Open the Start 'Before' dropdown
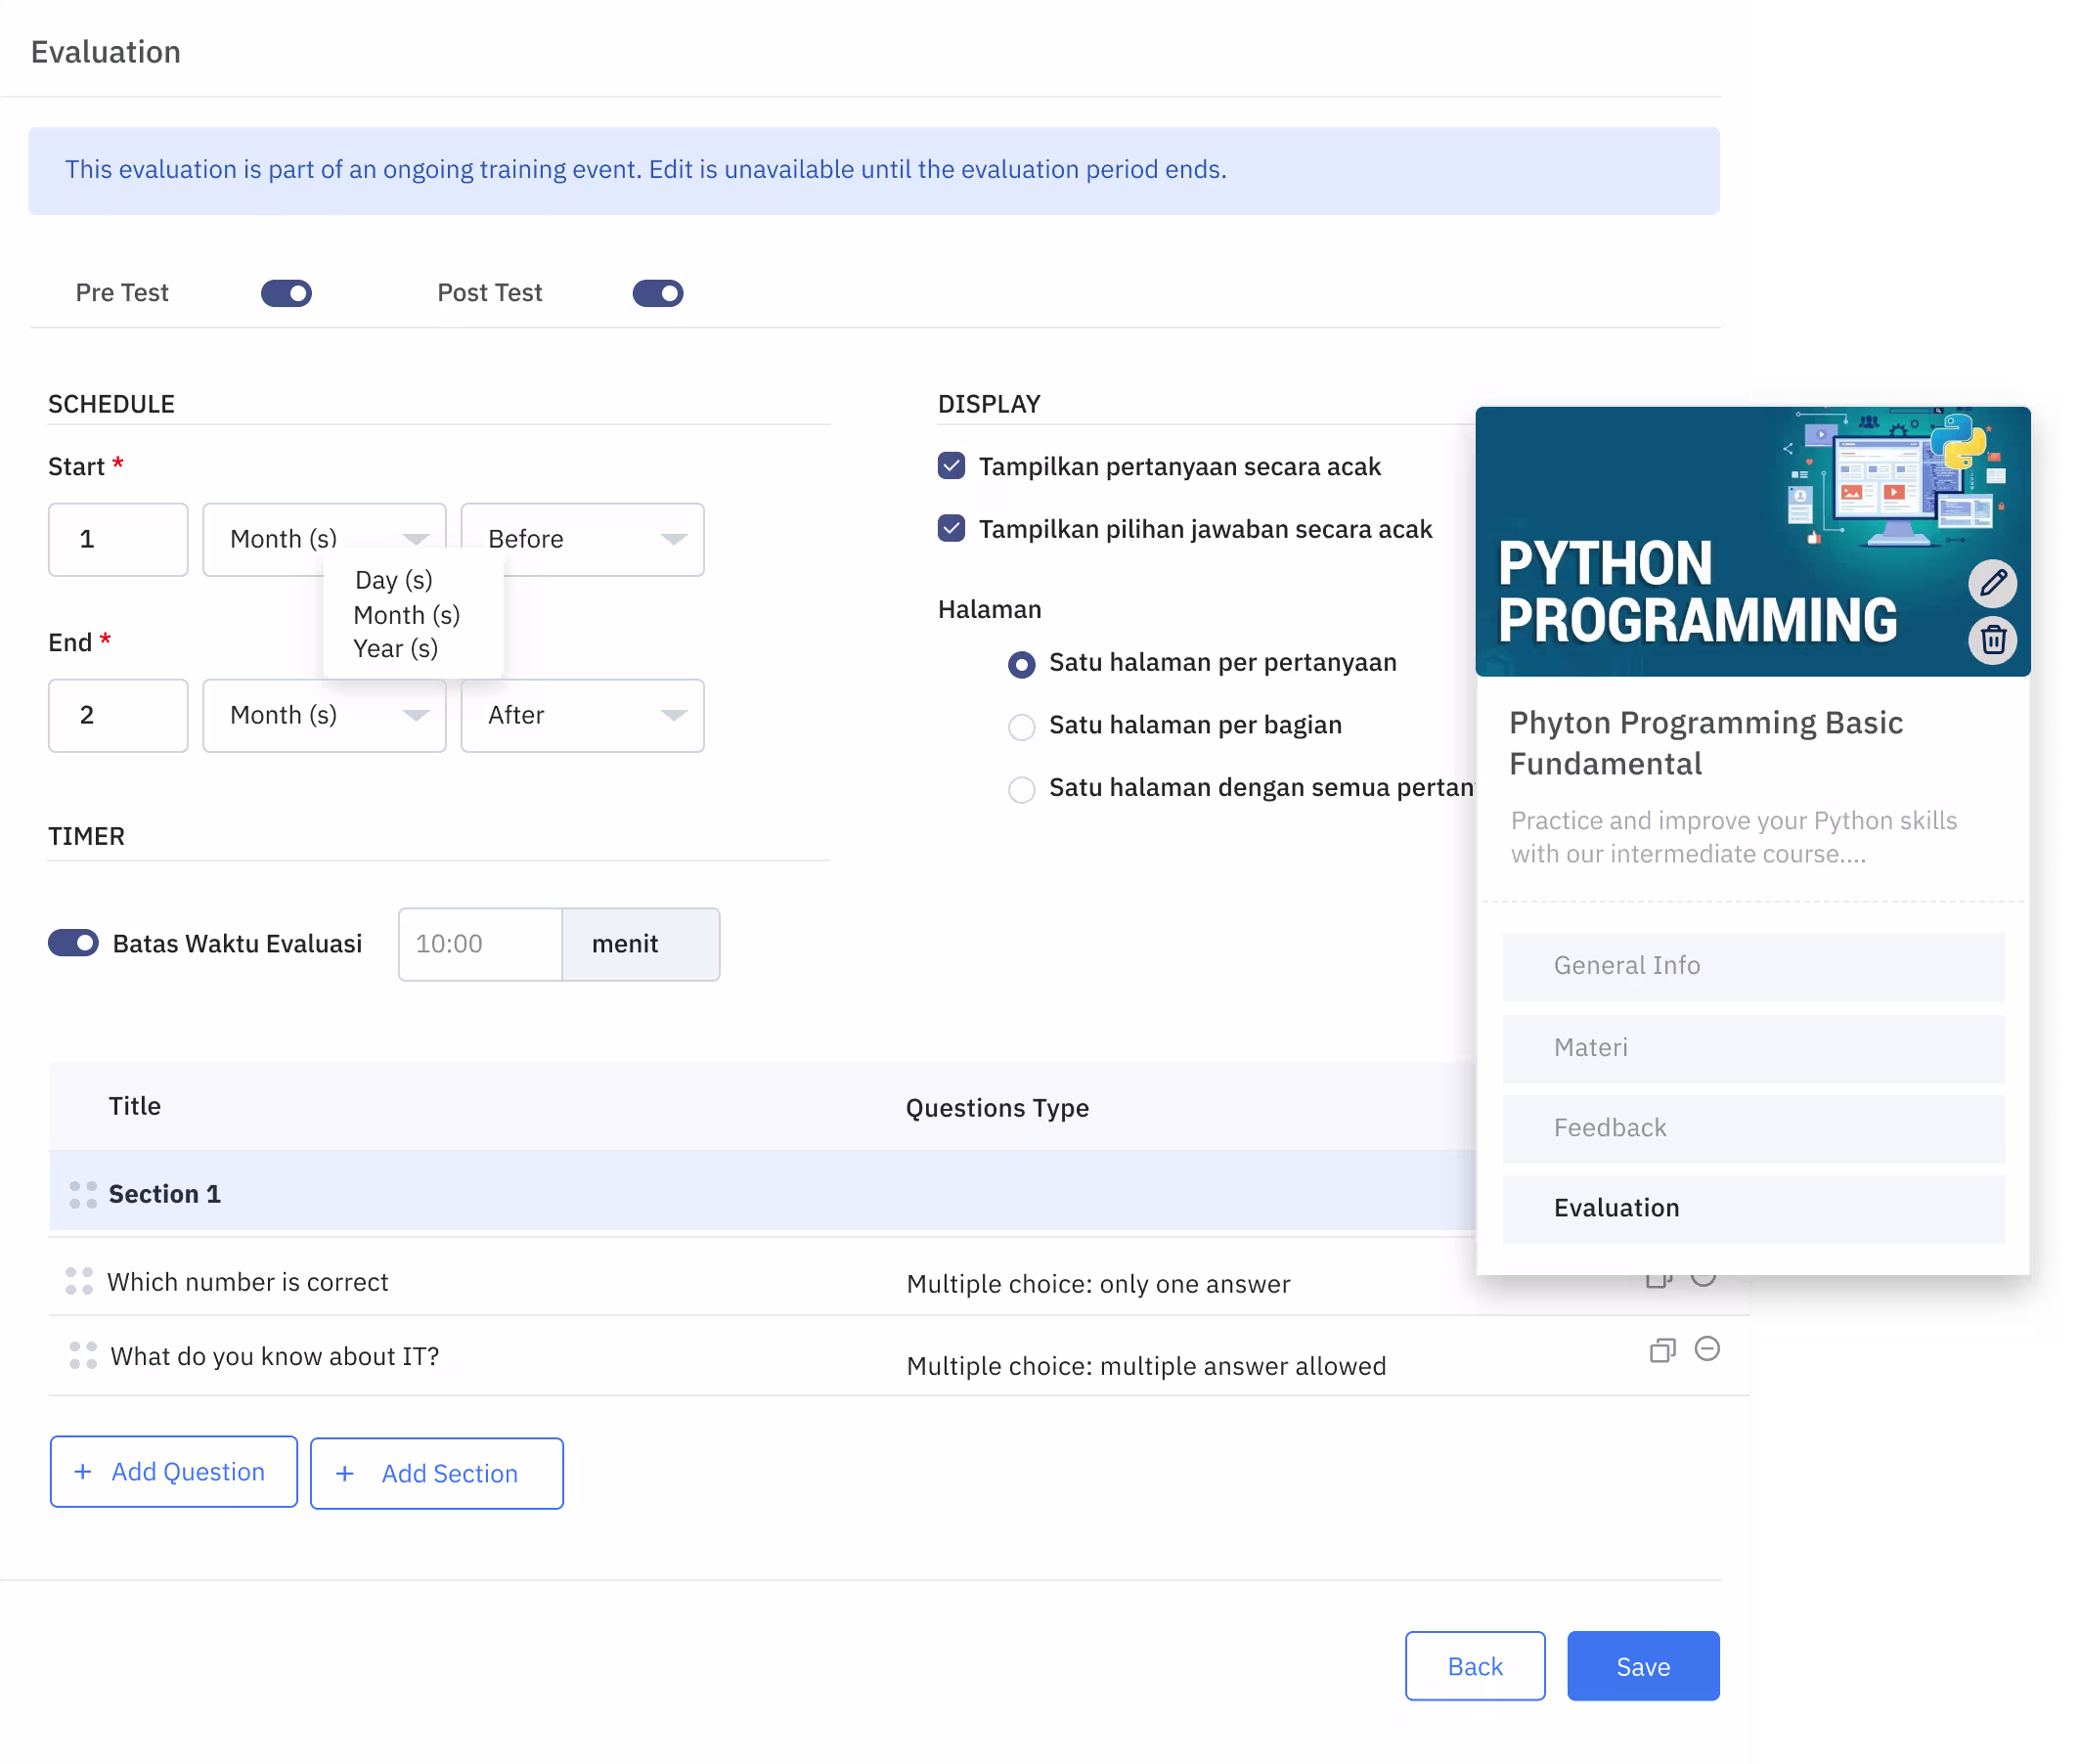 [582, 539]
